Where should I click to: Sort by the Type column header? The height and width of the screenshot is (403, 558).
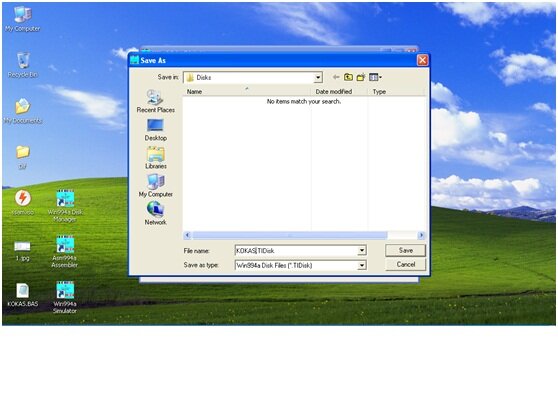[397, 91]
